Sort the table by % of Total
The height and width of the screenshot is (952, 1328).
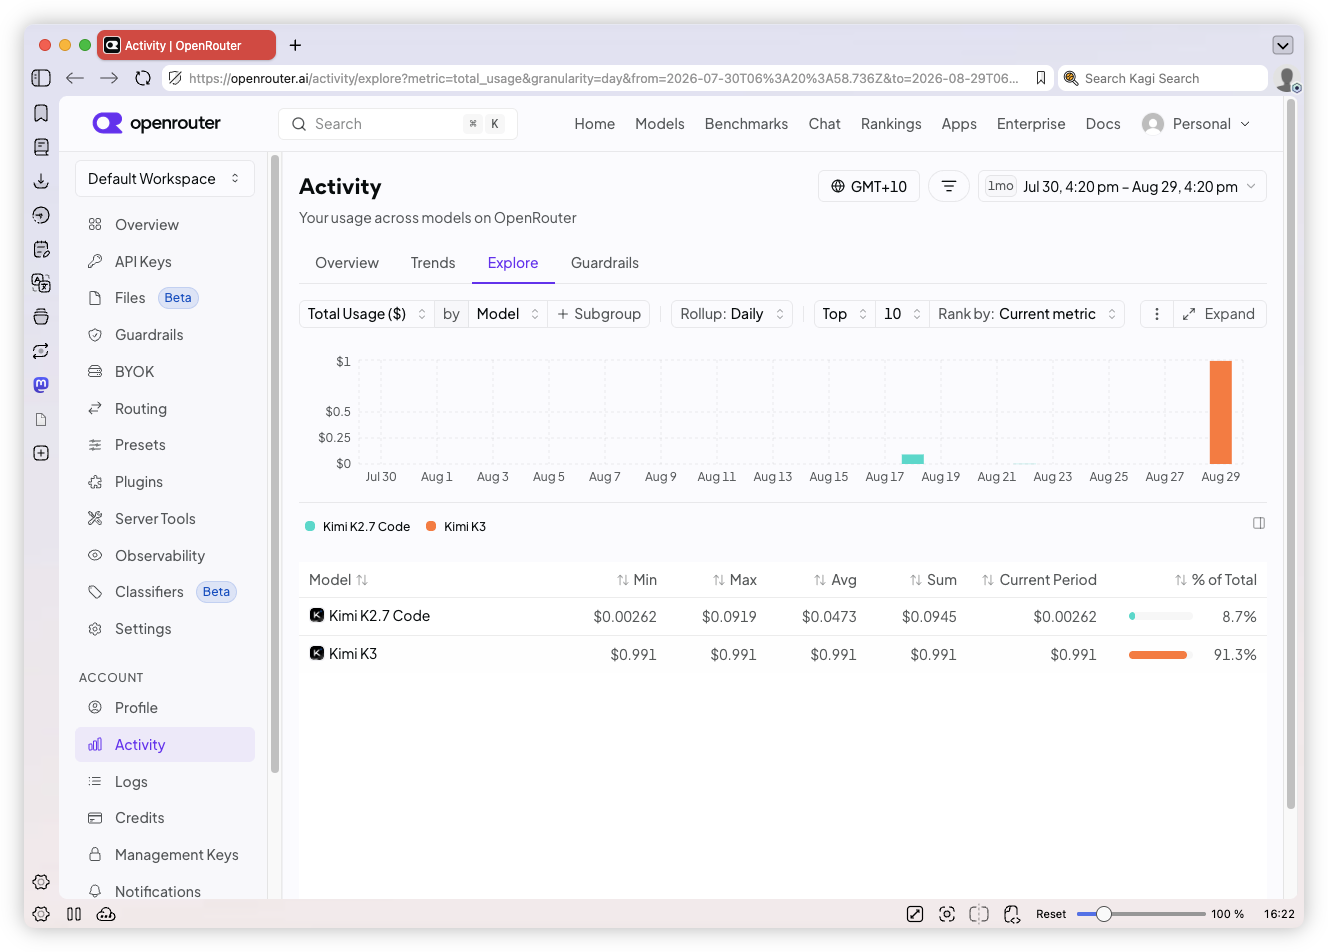(x=1215, y=580)
